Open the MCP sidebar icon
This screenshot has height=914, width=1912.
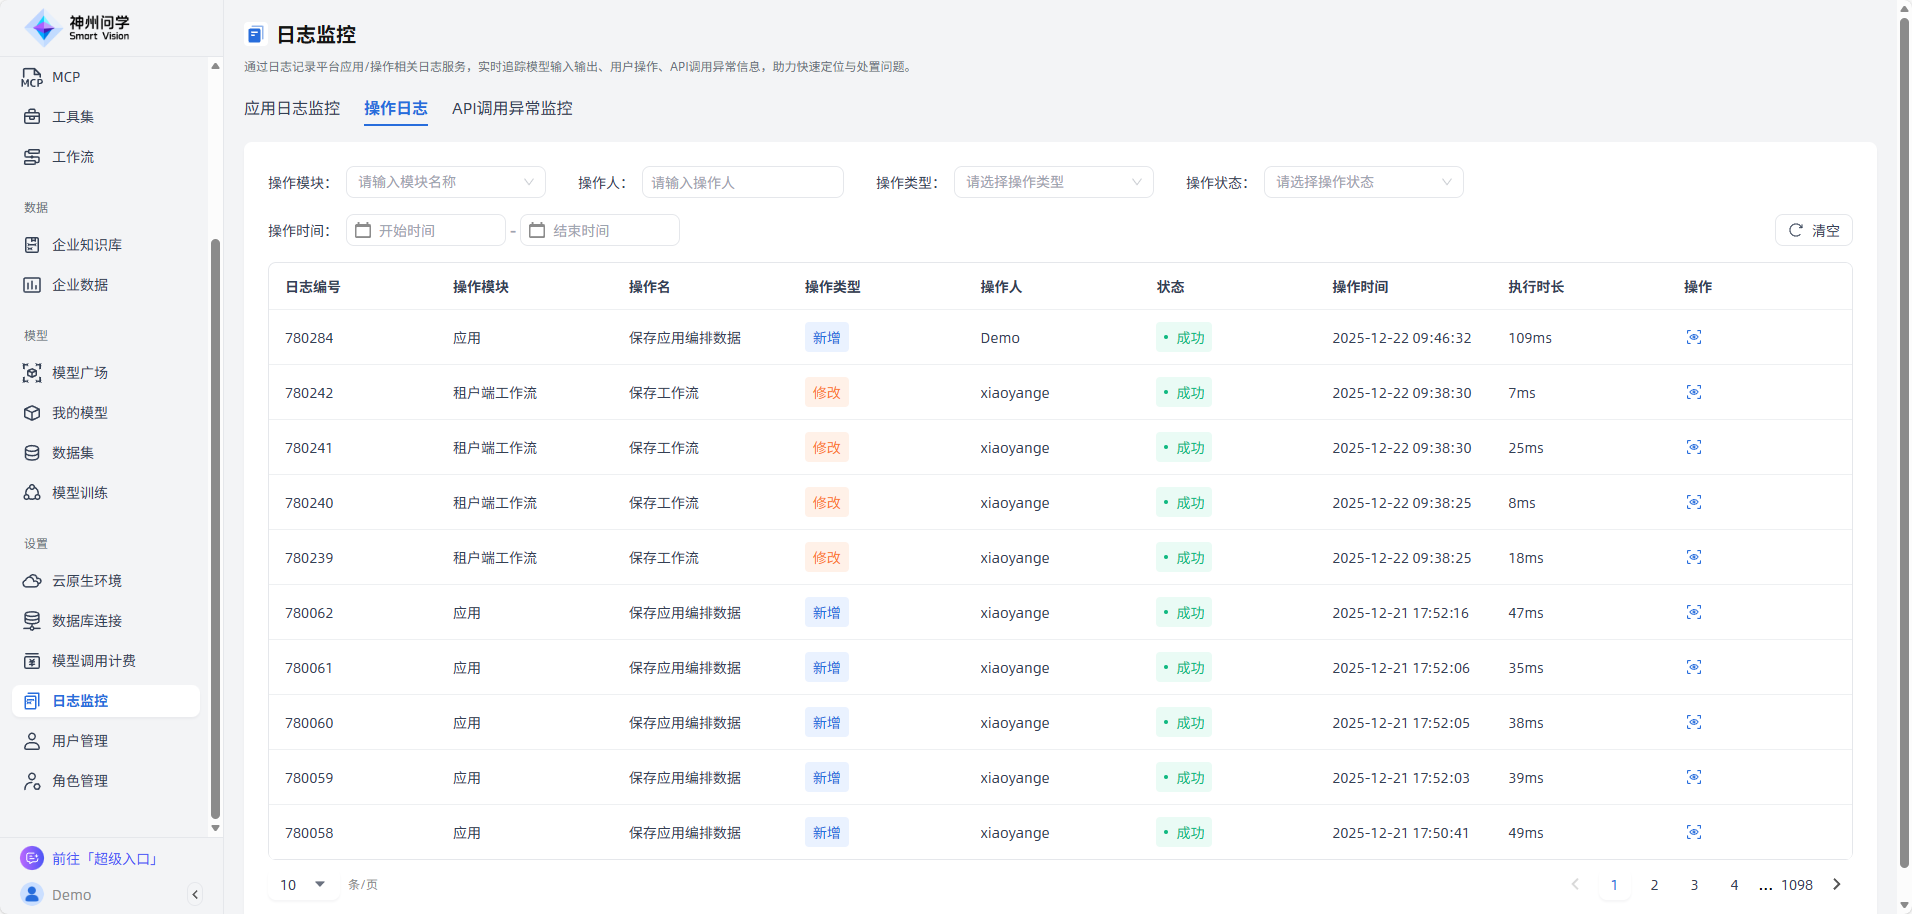click(x=32, y=77)
